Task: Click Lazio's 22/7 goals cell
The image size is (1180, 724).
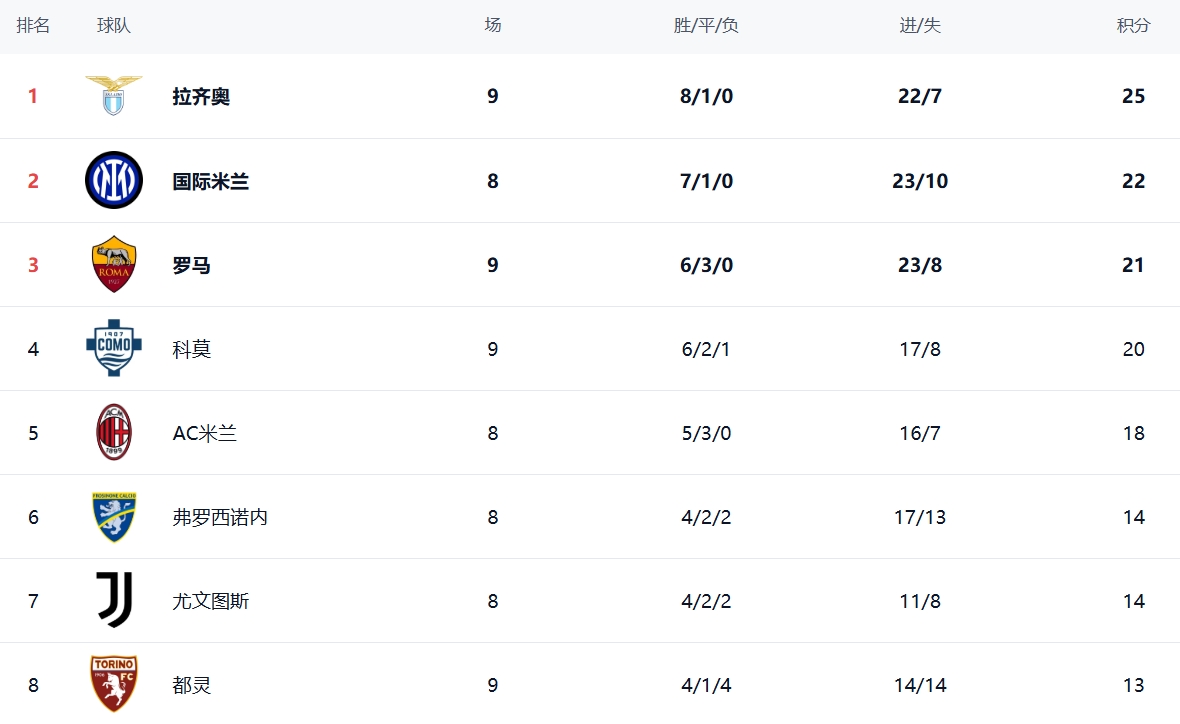Action: pos(920,96)
